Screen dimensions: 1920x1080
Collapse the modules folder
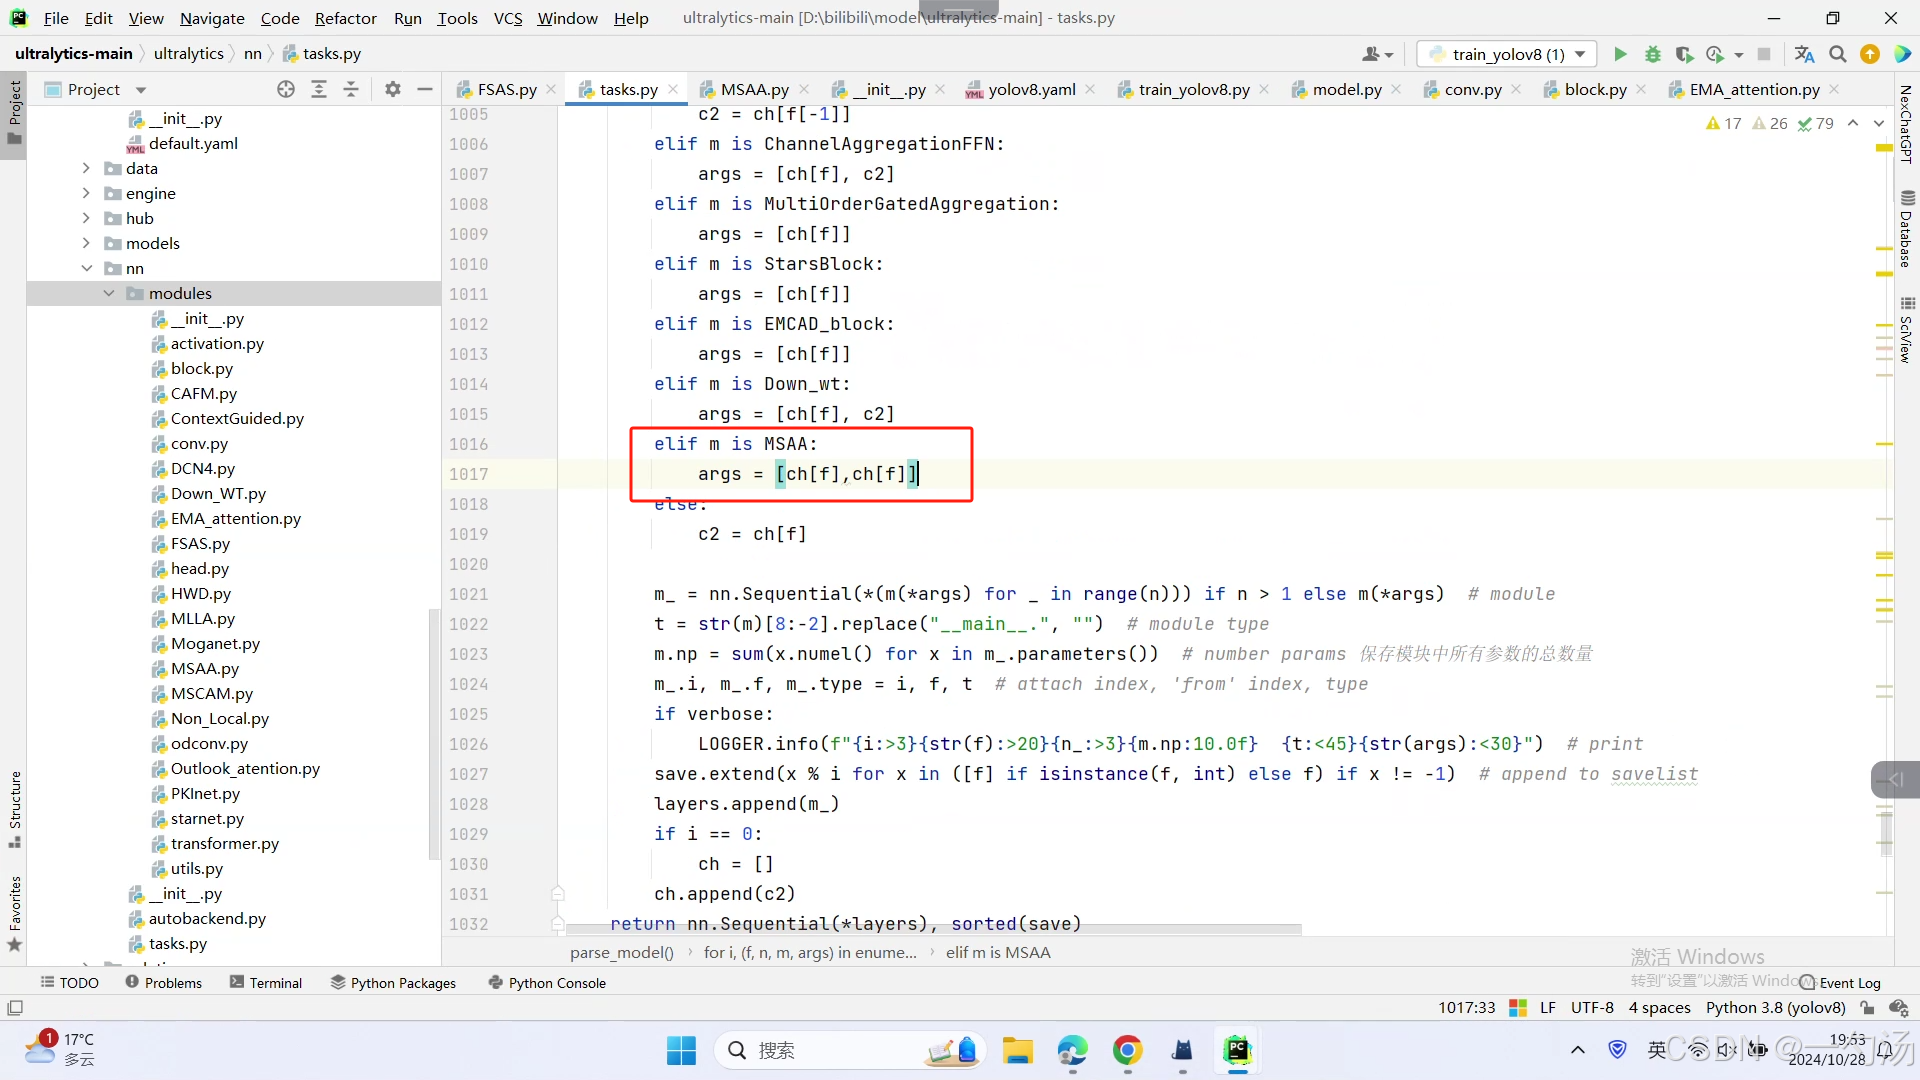pos(109,293)
